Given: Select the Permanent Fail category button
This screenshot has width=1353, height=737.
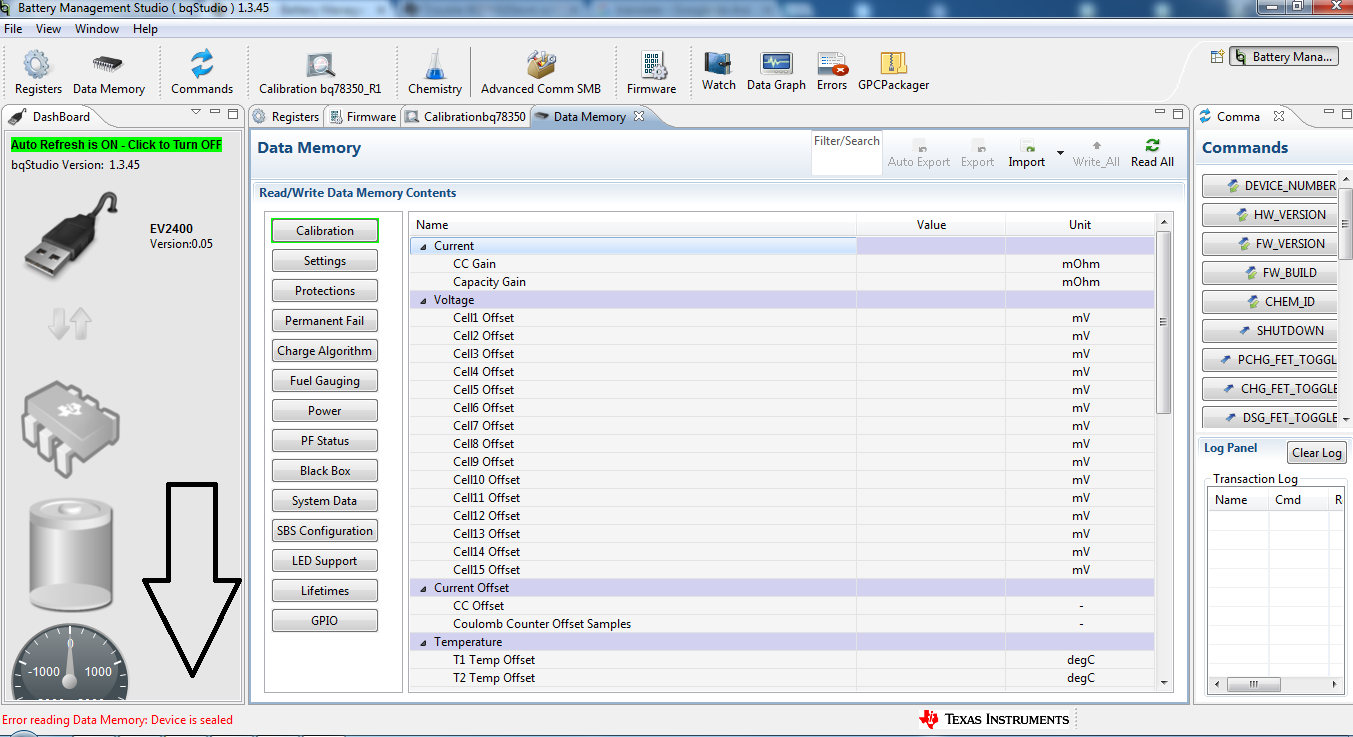Looking at the screenshot, I should (325, 321).
